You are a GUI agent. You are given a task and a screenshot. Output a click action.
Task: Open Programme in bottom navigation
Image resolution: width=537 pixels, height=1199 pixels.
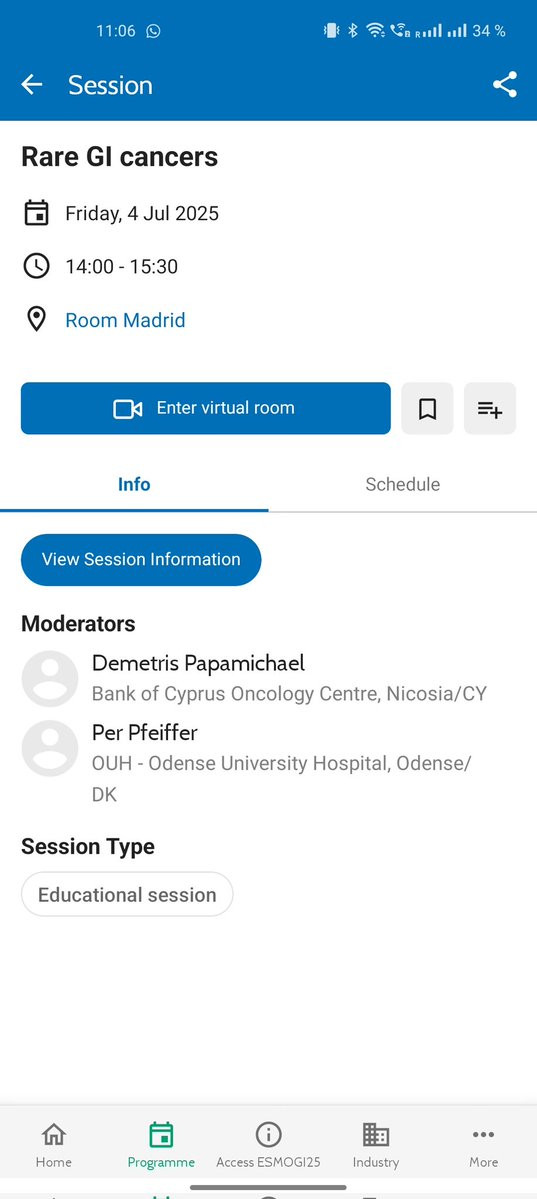point(161,1145)
